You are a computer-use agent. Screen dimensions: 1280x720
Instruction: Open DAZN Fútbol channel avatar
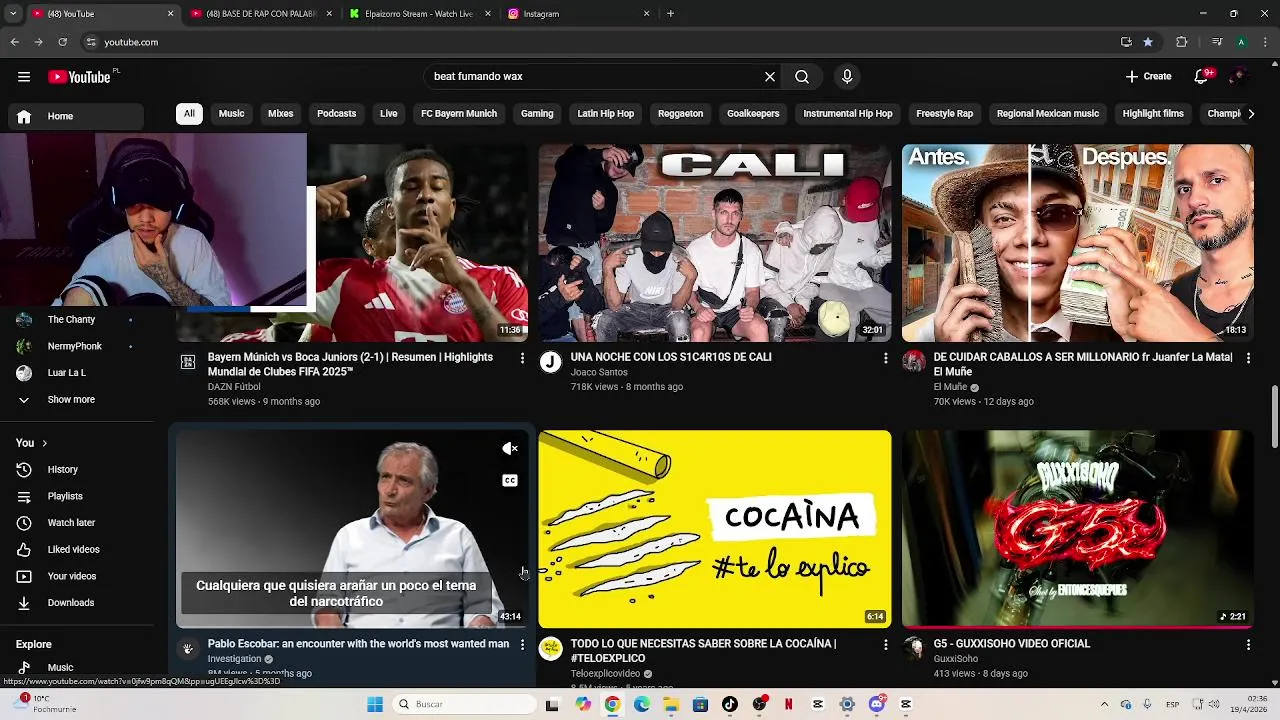click(188, 362)
